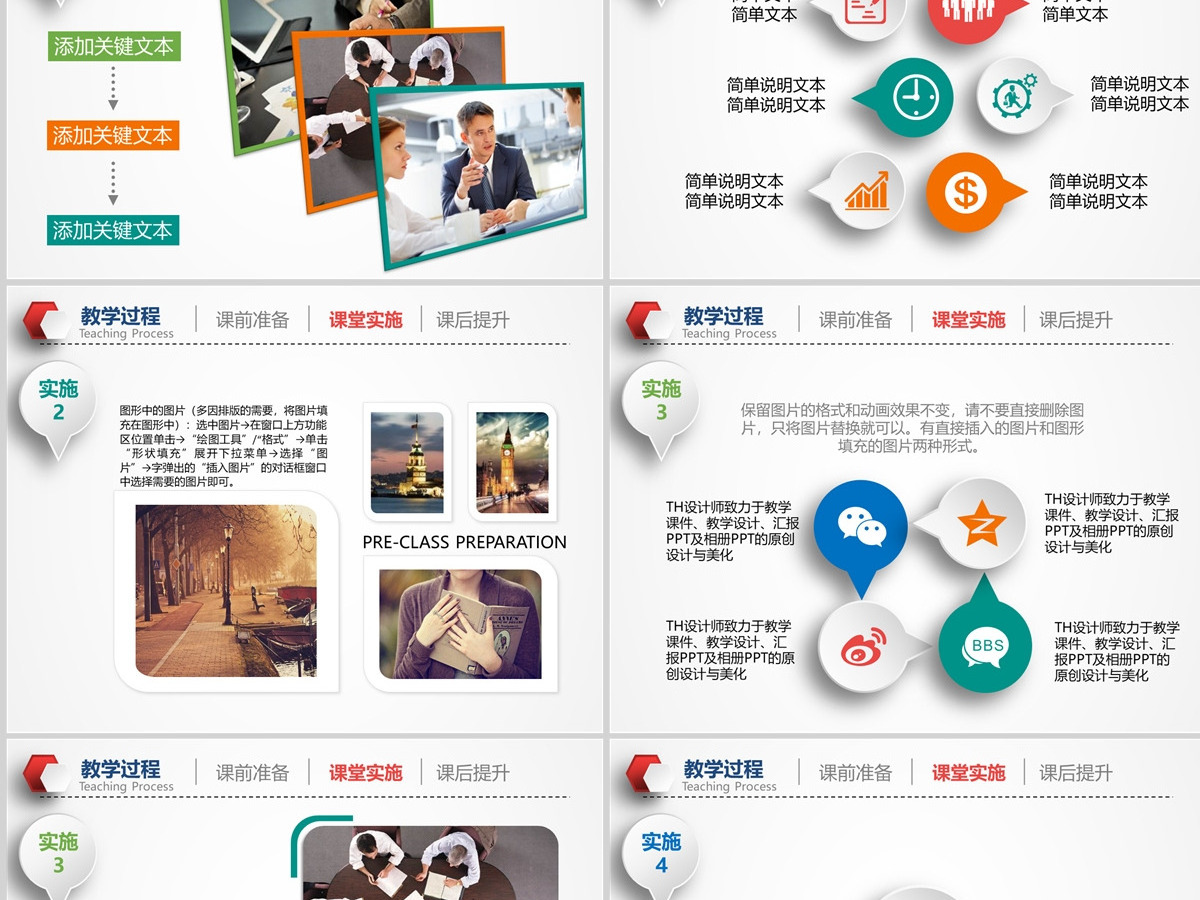The width and height of the screenshot is (1200, 900).
Task: Select the 实施 3 bubble beside overhead meeting photo
Action: tap(58, 856)
